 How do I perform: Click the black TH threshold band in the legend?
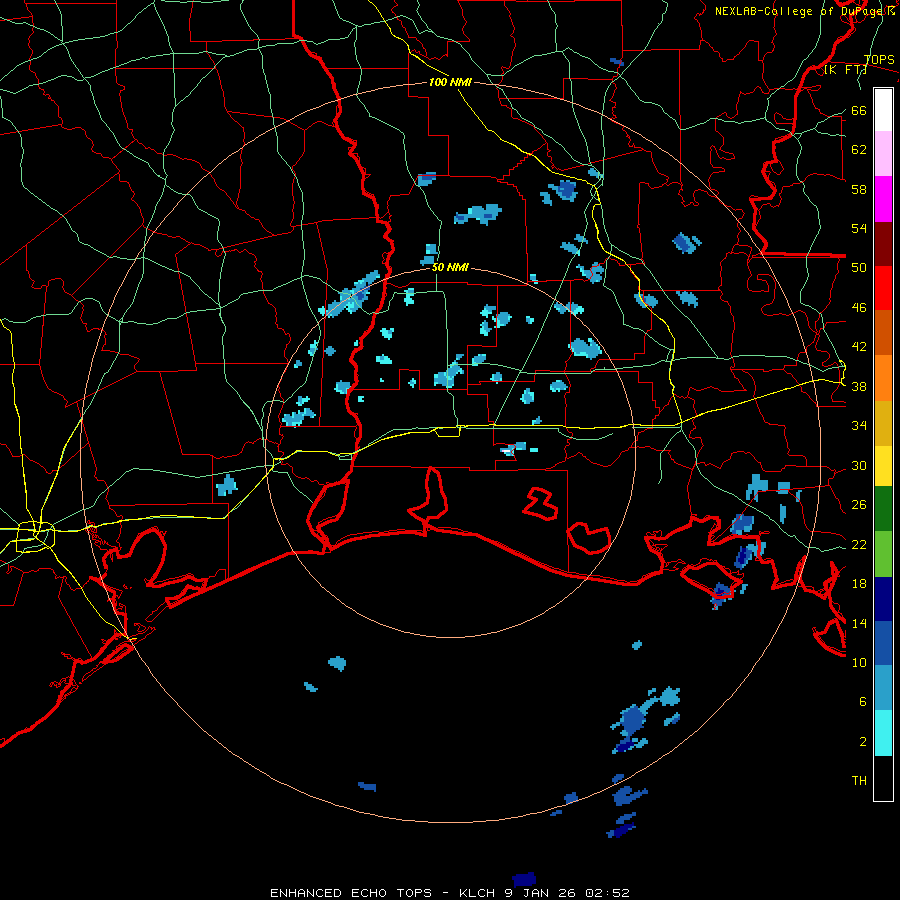click(883, 778)
